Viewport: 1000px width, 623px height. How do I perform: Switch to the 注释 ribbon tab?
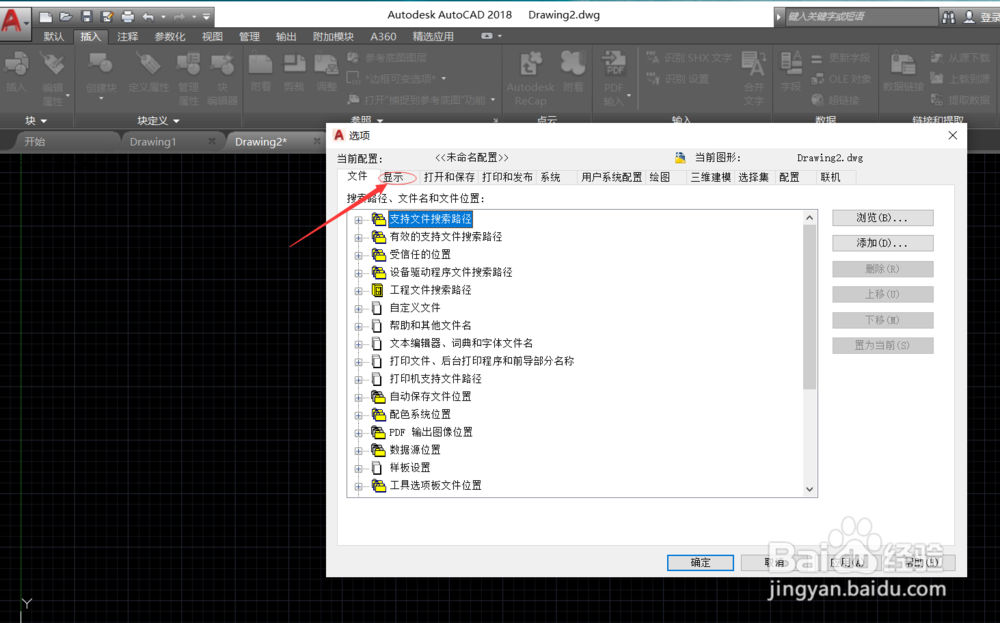(x=128, y=36)
